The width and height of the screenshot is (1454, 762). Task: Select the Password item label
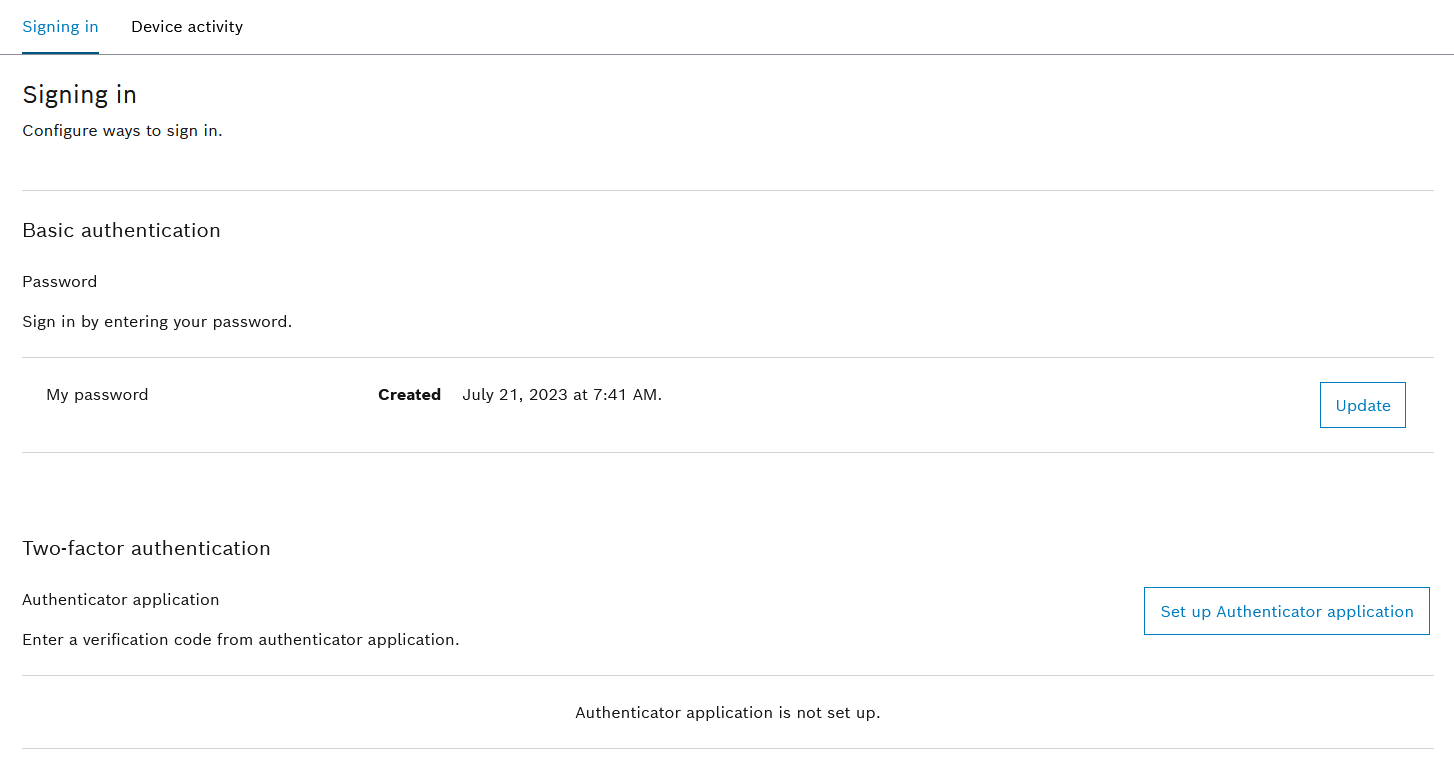pos(59,281)
